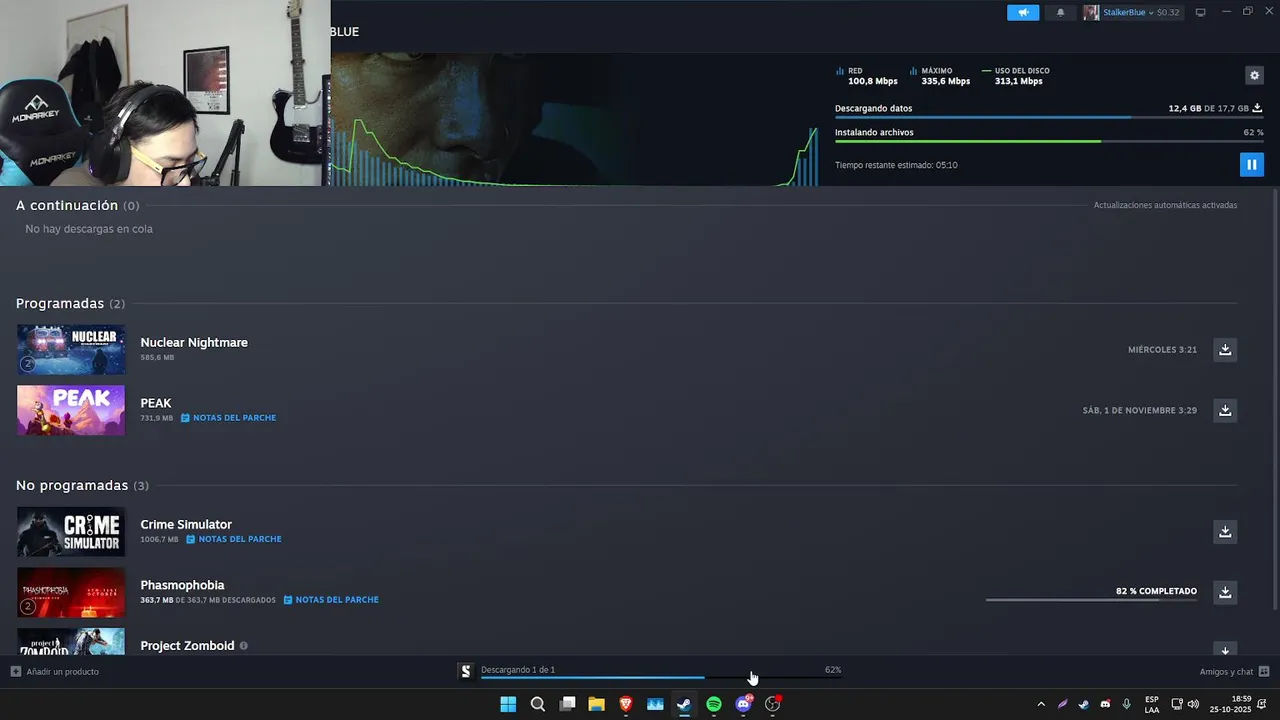Click Añadir un producto

(55, 671)
